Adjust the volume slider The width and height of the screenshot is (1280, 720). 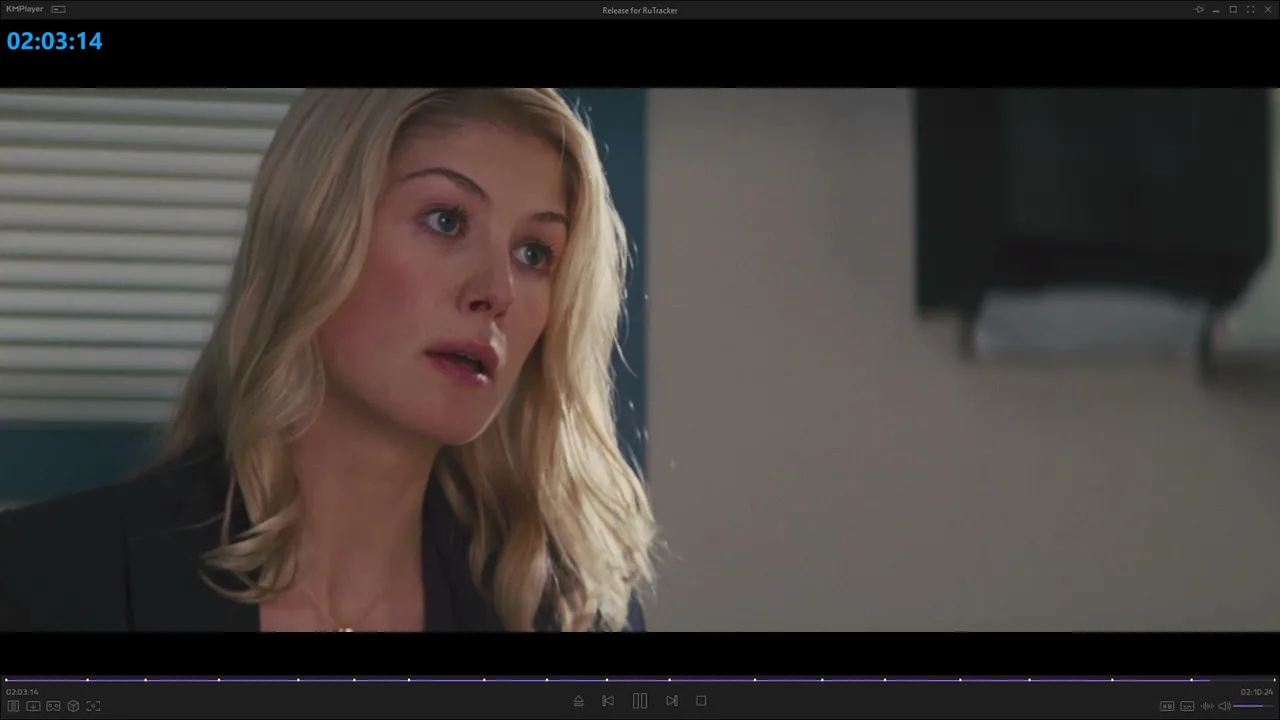1254,706
